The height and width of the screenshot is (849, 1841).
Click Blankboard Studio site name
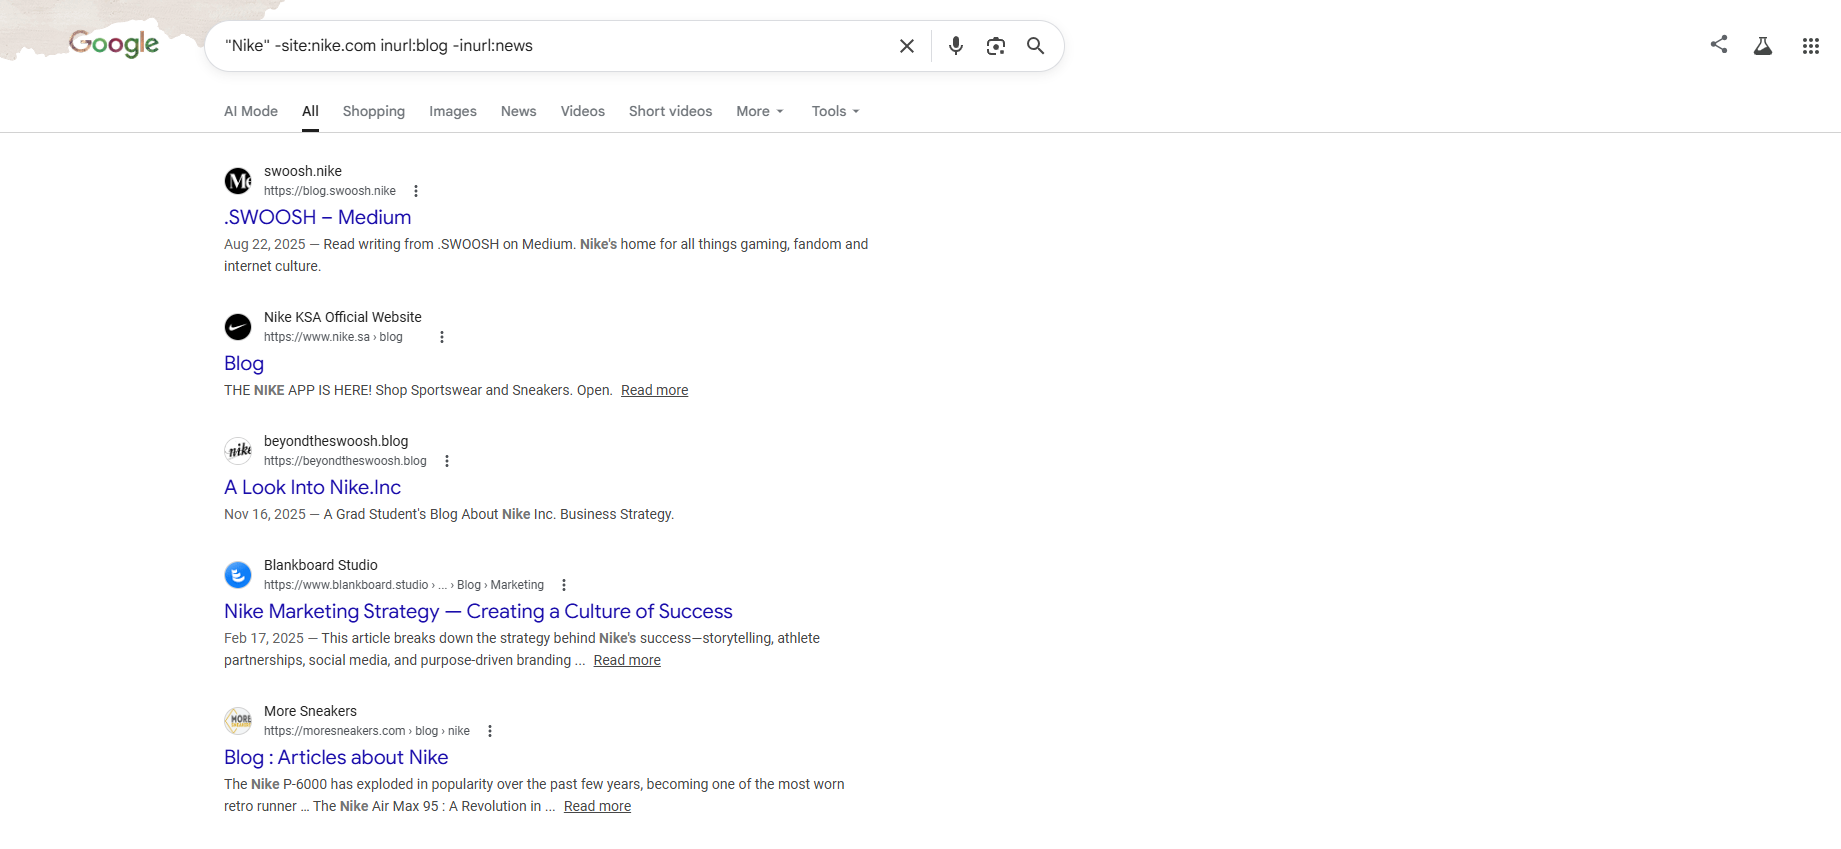321,565
